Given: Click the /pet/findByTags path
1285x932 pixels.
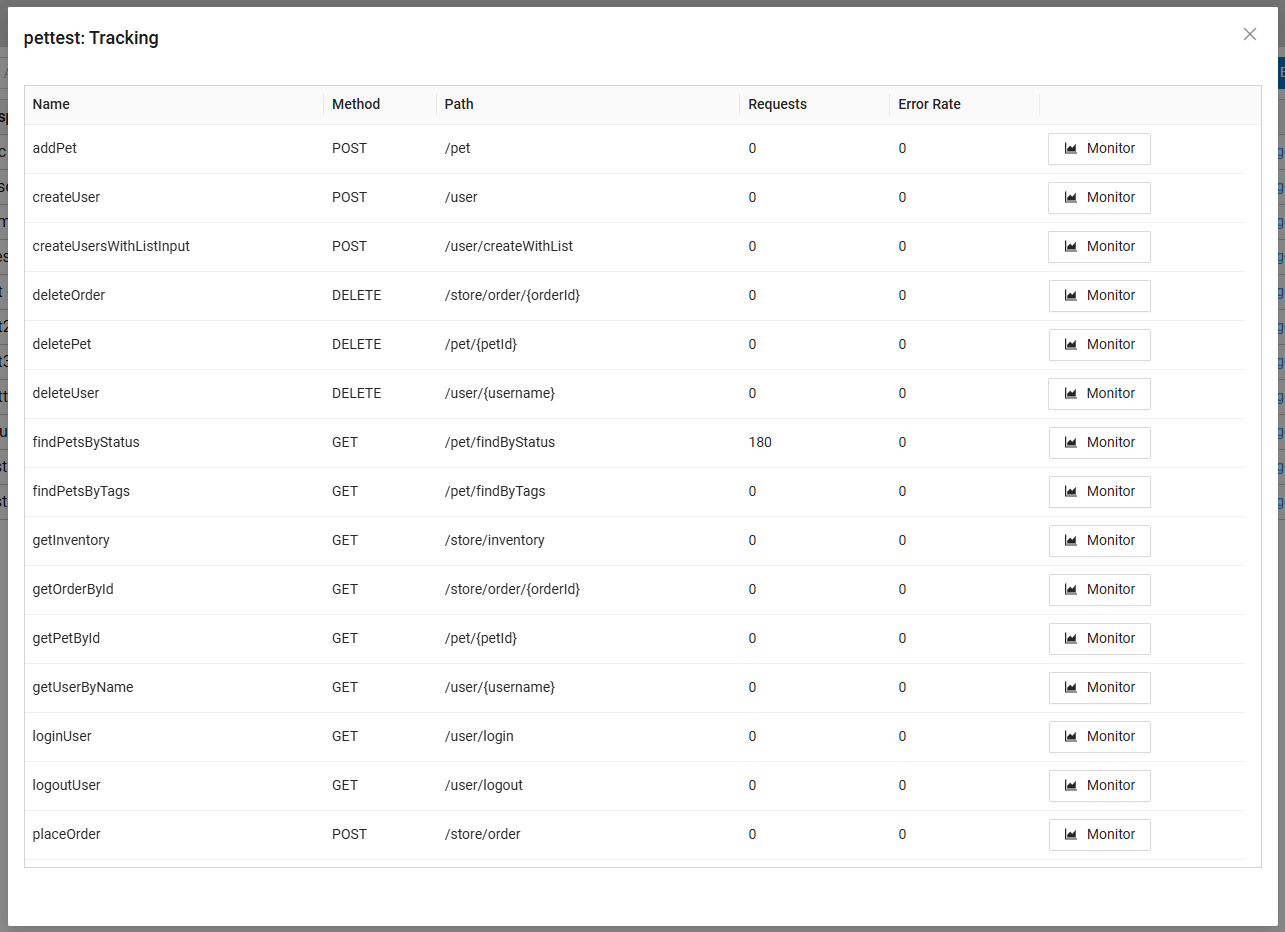Looking at the screenshot, I should [x=495, y=491].
